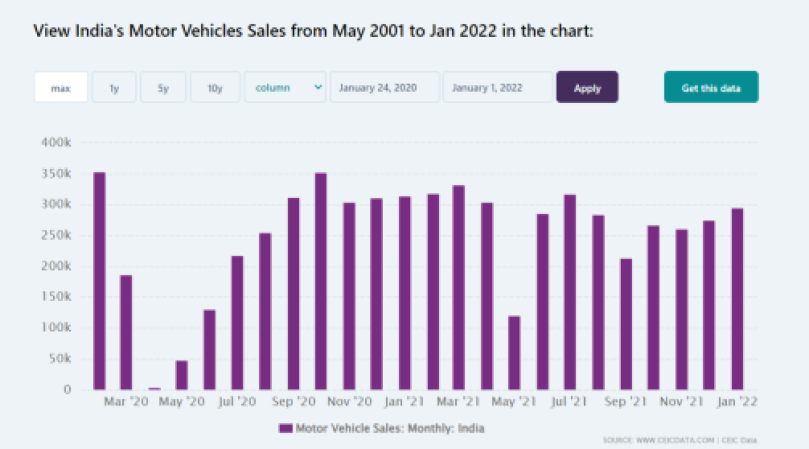Click the Jul '21 x-axis label
Image resolution: width=809 pixels, height=449 pixels.
[x=569, y=402]
